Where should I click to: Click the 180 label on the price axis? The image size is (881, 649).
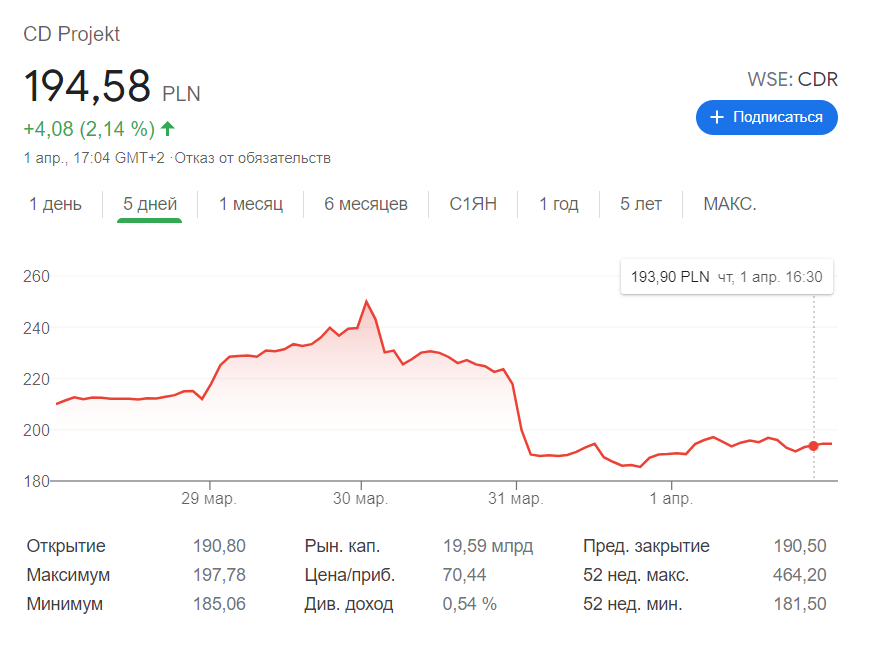(x=37, y=482)
